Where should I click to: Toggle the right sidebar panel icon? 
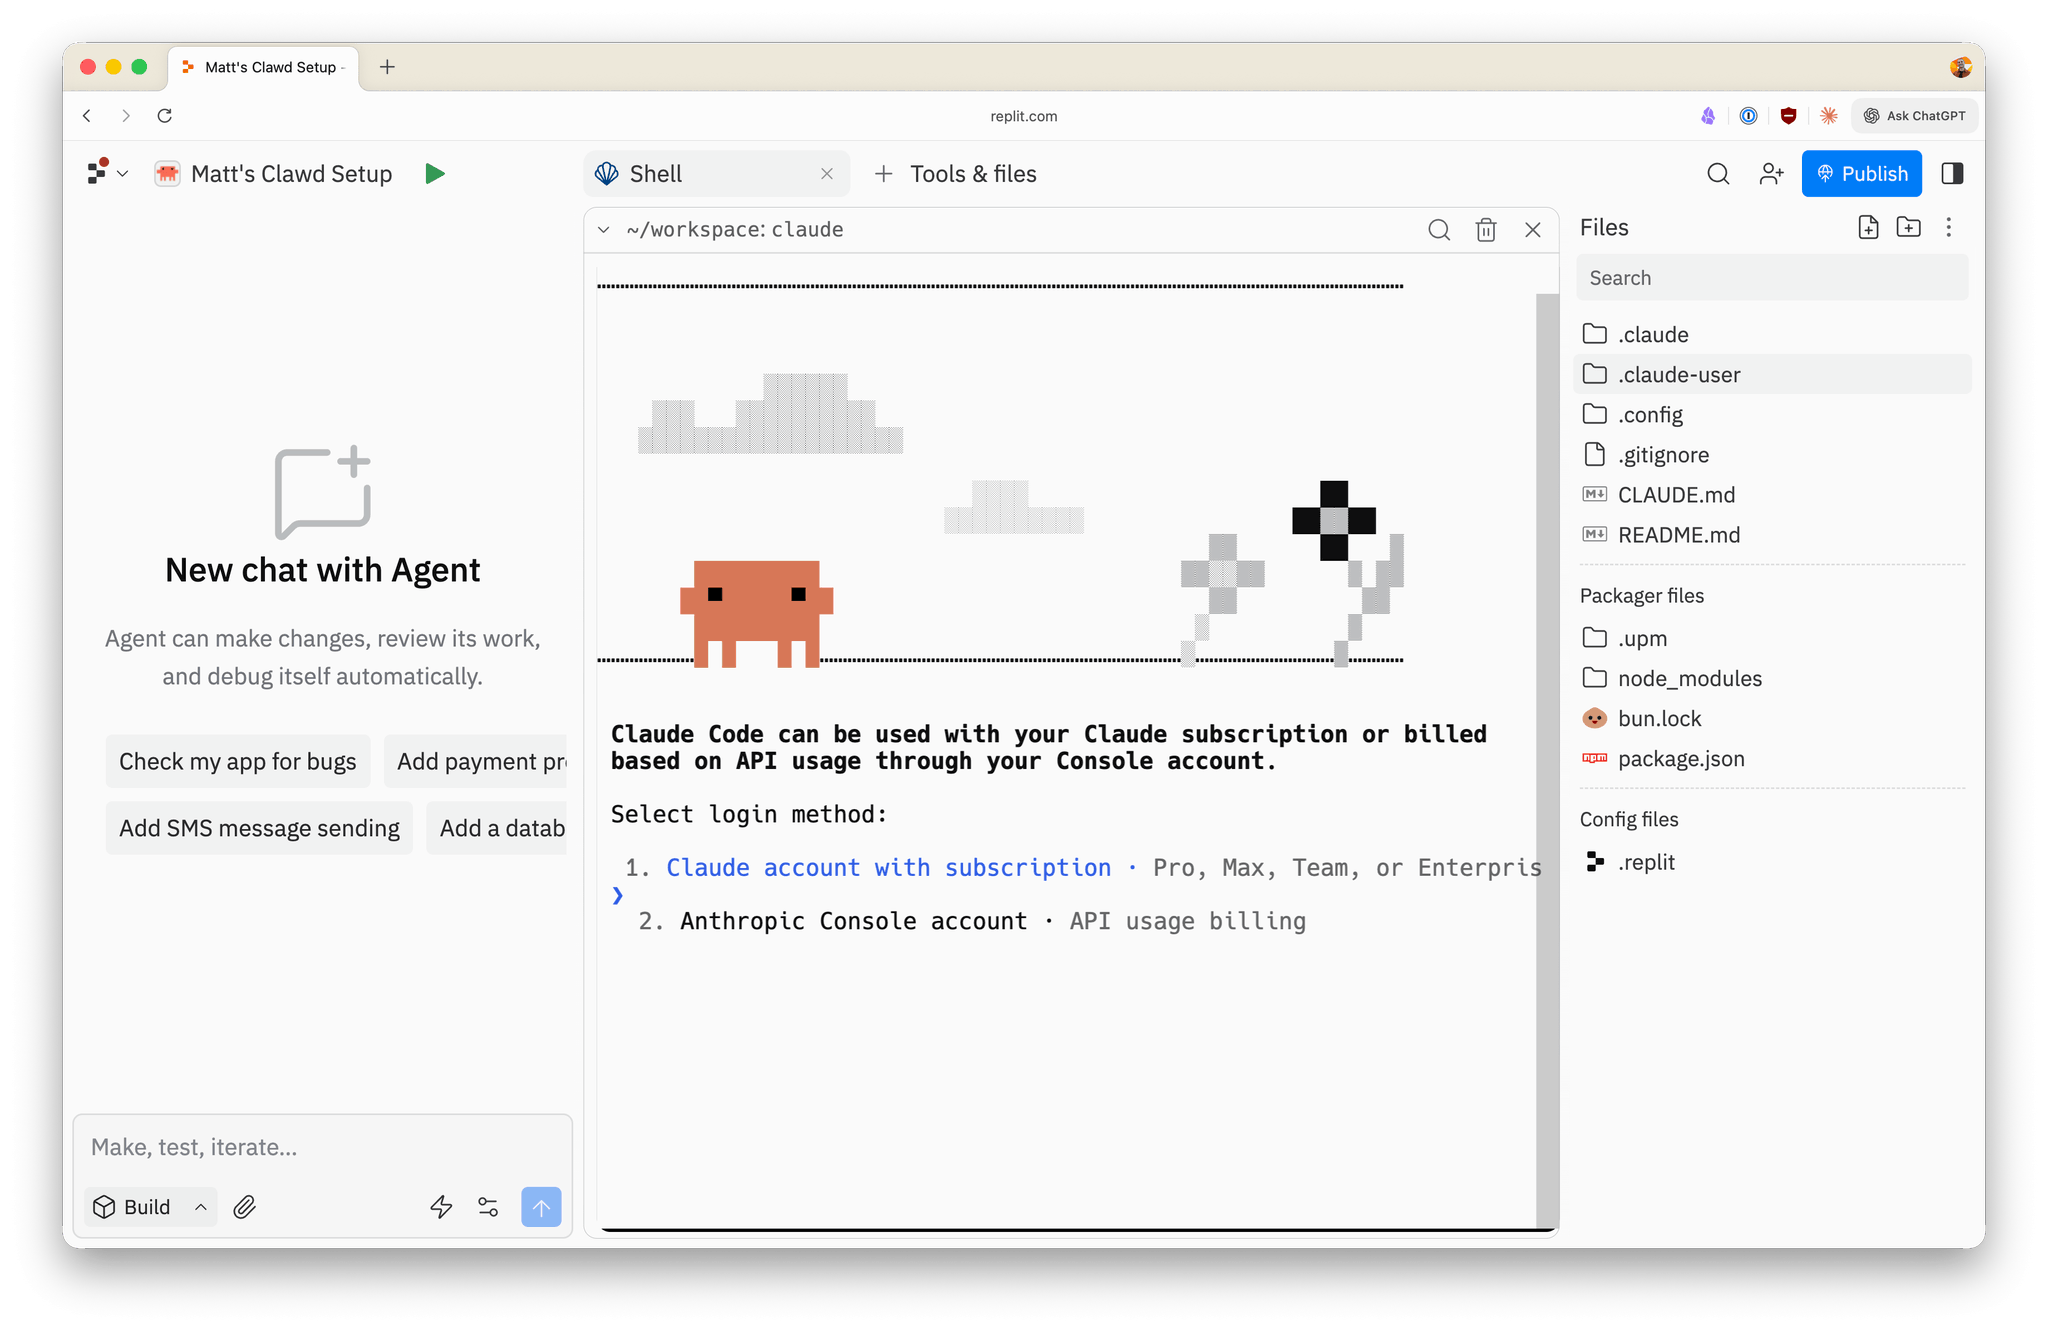(1952, 174)
